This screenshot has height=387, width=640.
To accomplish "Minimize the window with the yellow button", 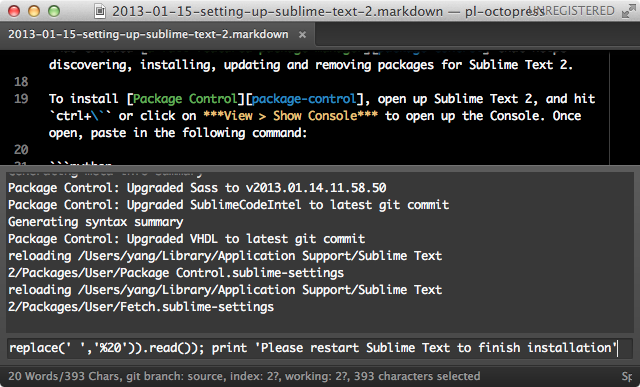I will click(34, 11).
